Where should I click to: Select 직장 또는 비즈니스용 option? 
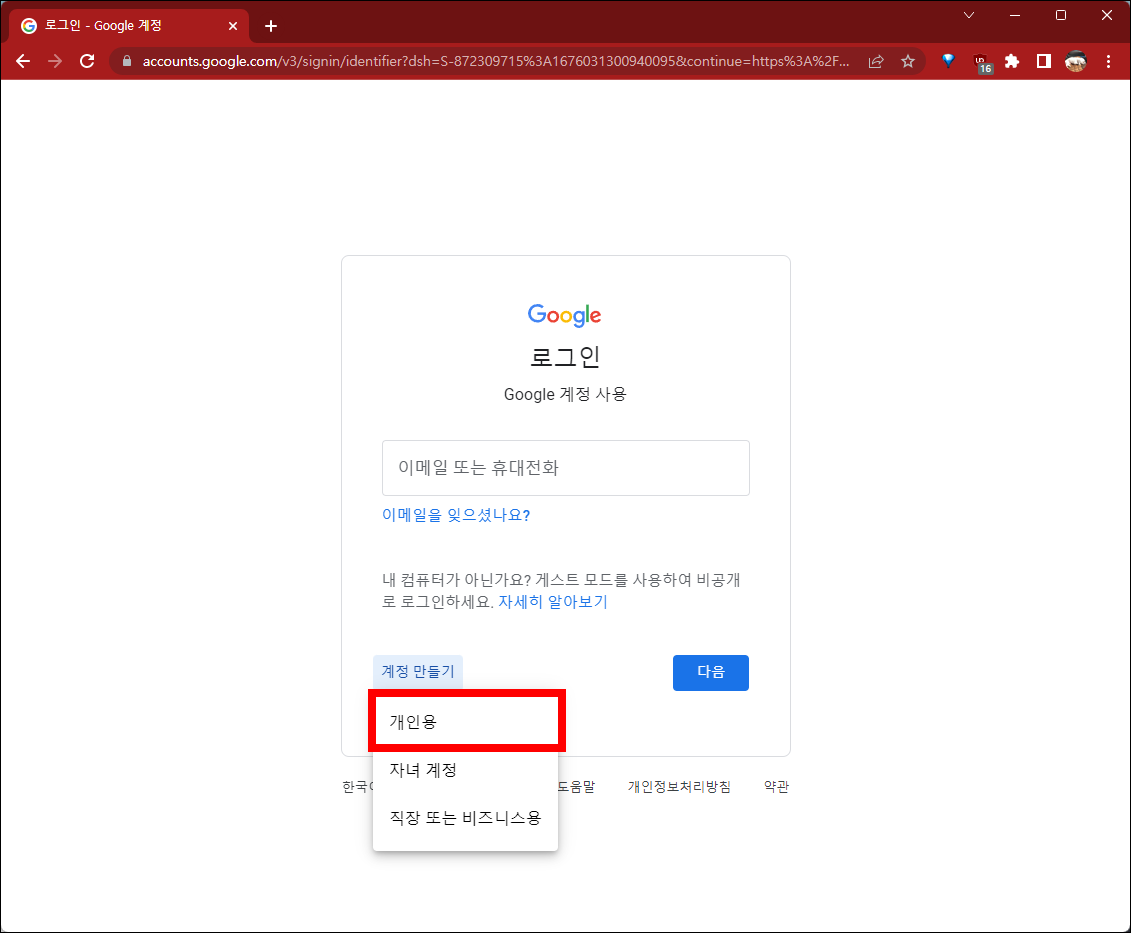point(466,818)
